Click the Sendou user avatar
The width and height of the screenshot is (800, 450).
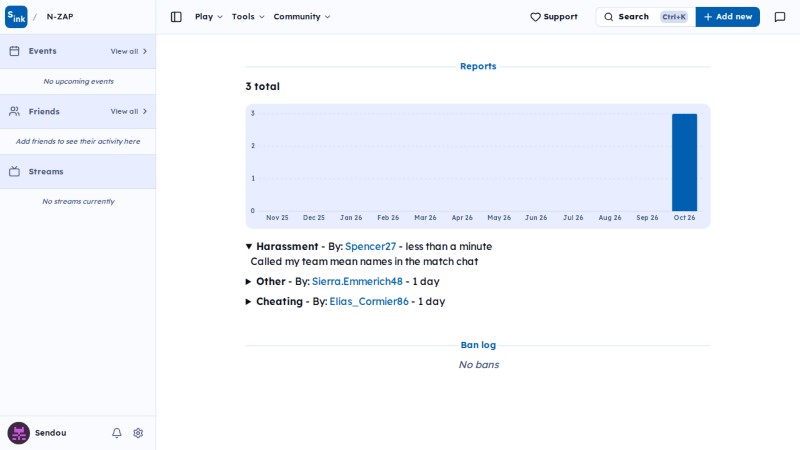point(18,433)
